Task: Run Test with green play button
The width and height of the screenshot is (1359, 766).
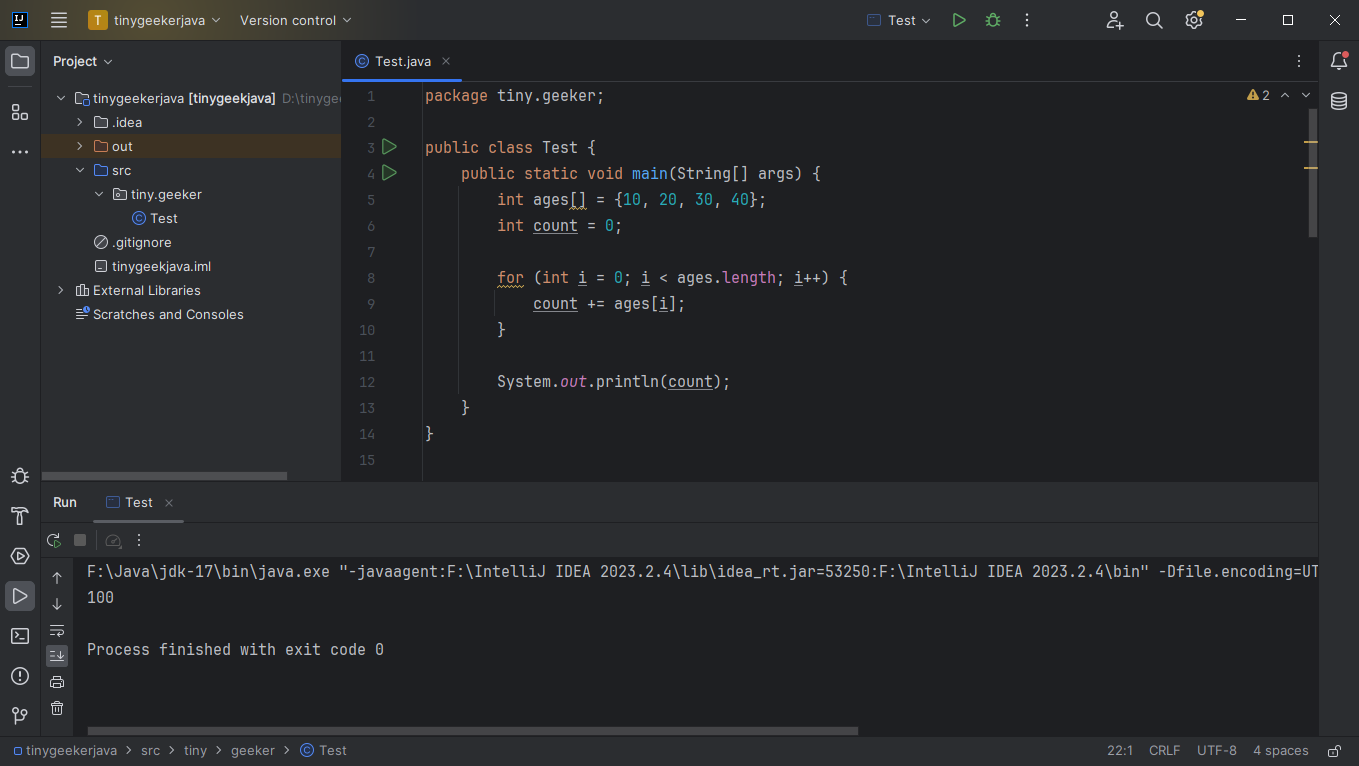Action: coord(959,20)
